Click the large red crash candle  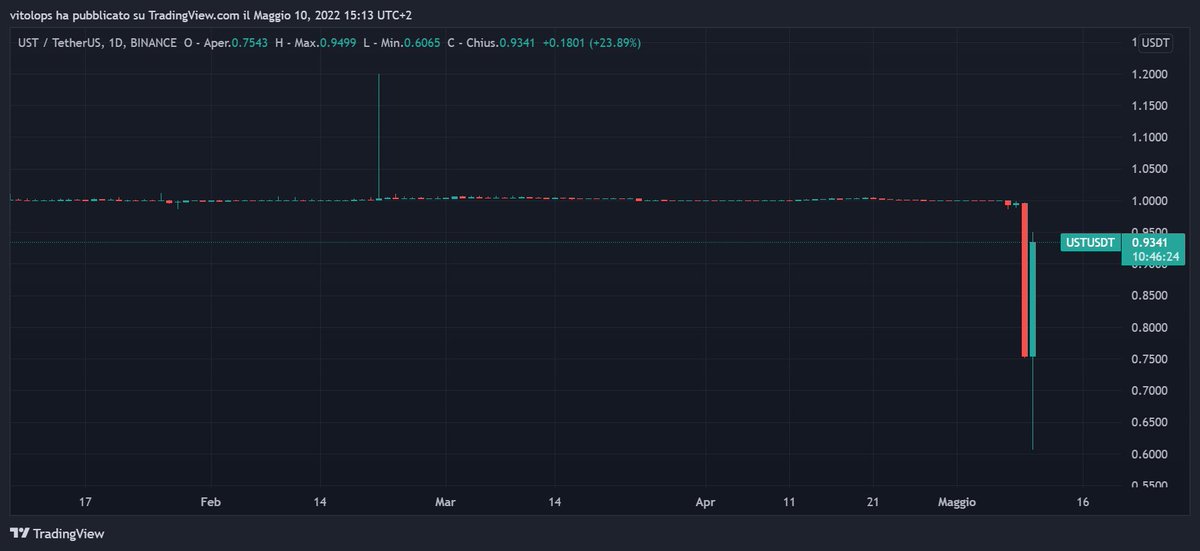[1025, 279]
